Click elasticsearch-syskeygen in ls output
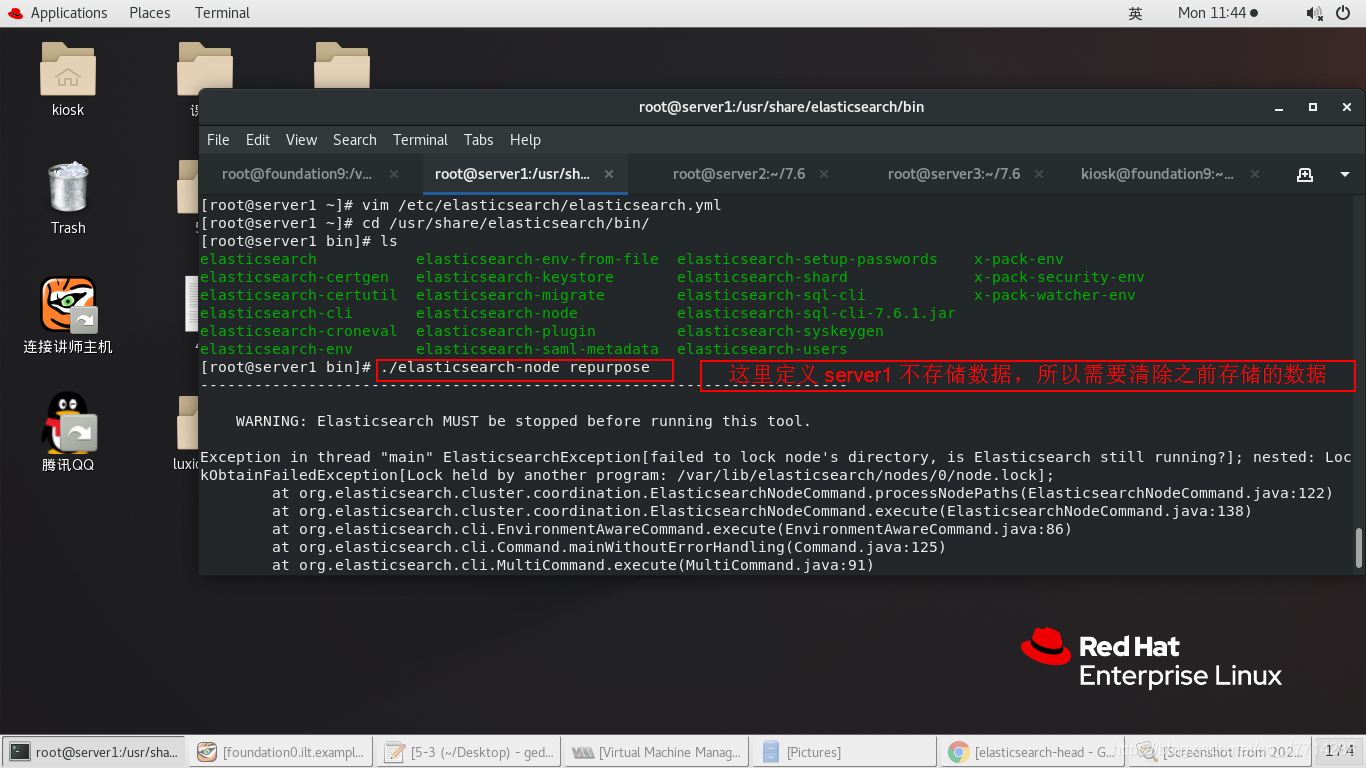The width and height of the screenshot is (1366, 768). coord(780,331)
